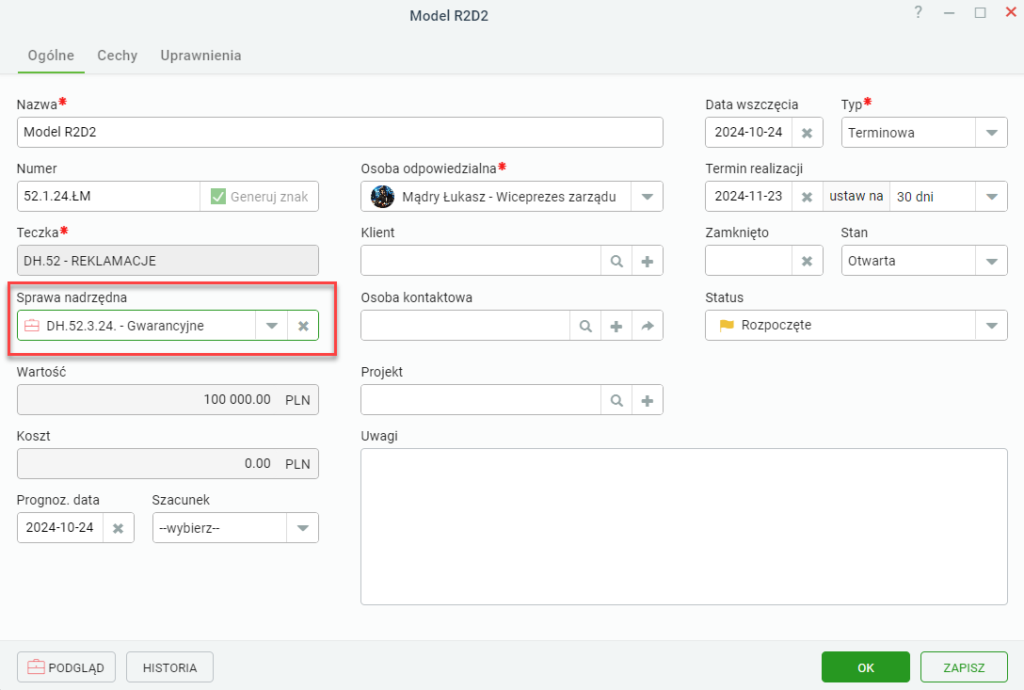This screenshot has height=690, width=1024.
Task: Click the Model R2D2 window title
Action: pos(449,16)
